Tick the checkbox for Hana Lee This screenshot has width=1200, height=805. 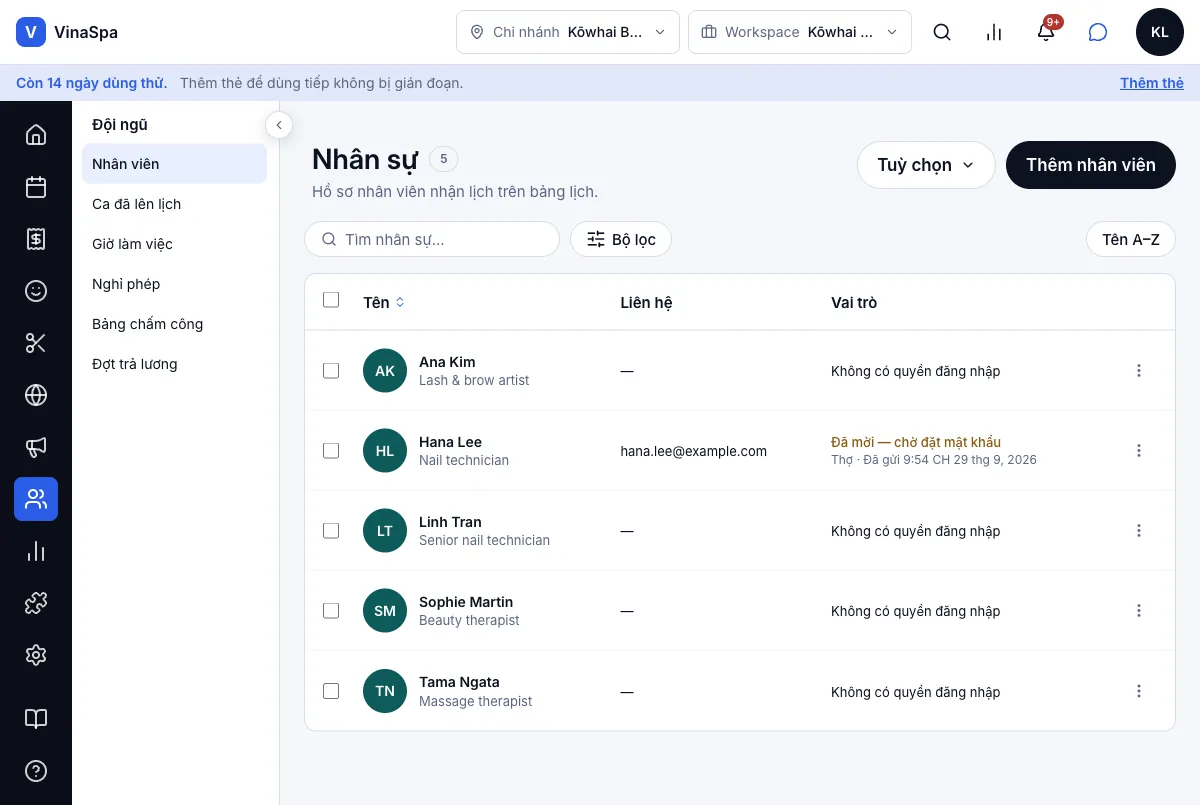click(x=331, y=451)
